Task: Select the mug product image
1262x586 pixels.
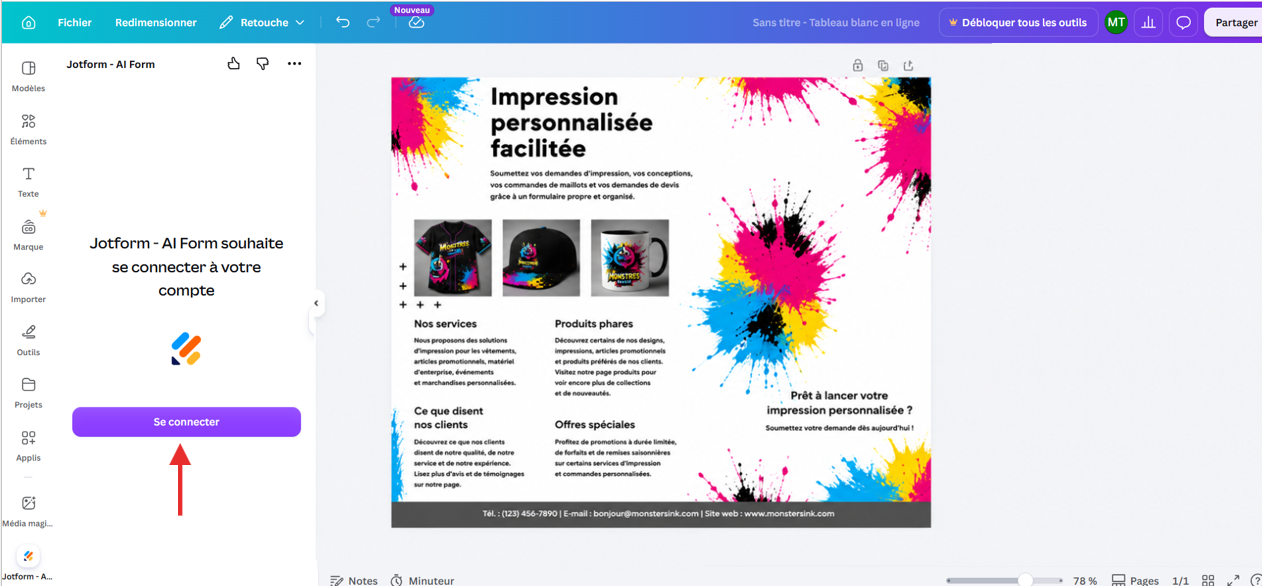Action: pyautogui.click(x=630, y=258)
